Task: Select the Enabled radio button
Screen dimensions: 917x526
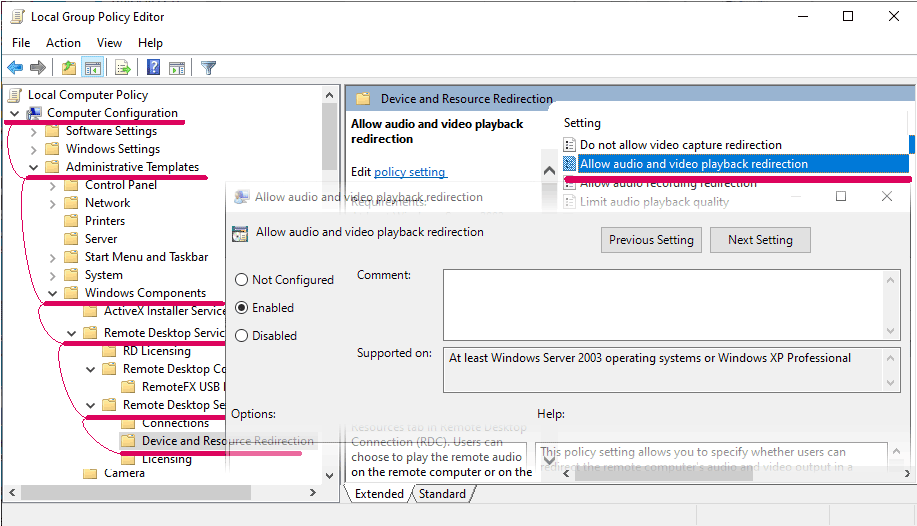Action: [241, 308]
